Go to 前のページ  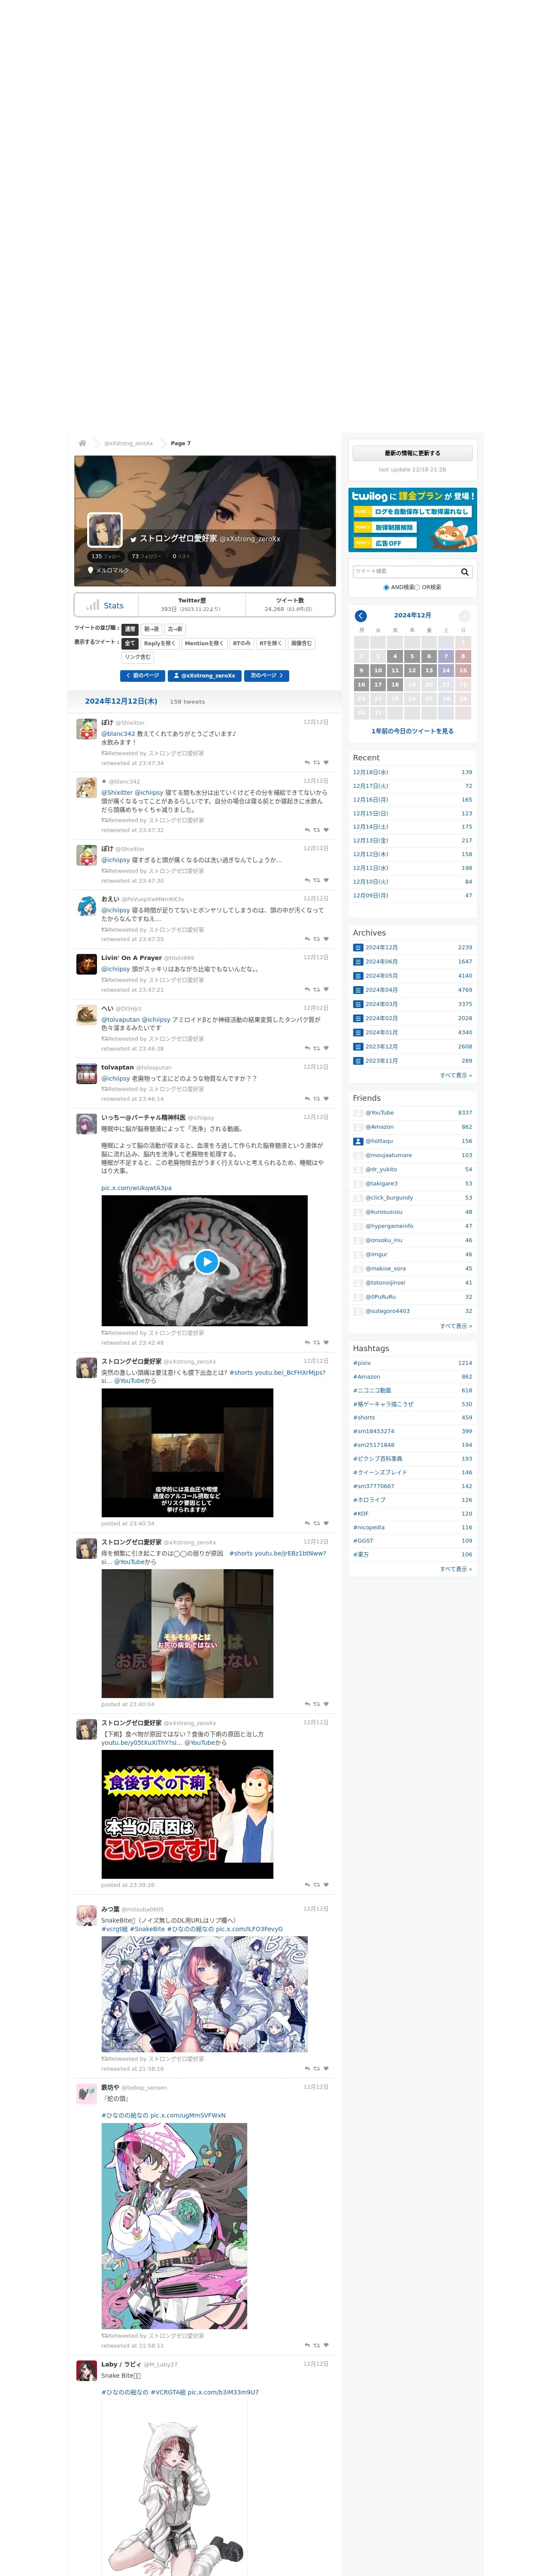tap(143, 676)
